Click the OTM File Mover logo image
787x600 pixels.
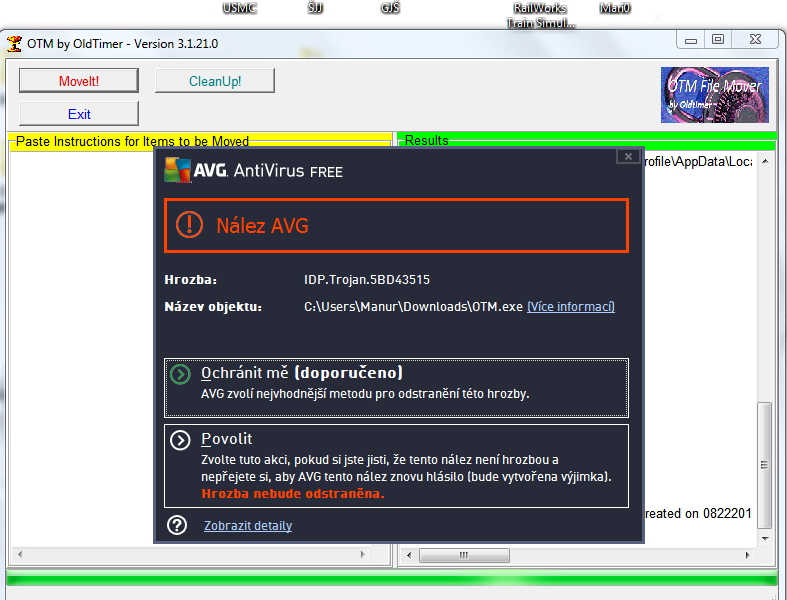pyautogui.click(x=714, y=94)
